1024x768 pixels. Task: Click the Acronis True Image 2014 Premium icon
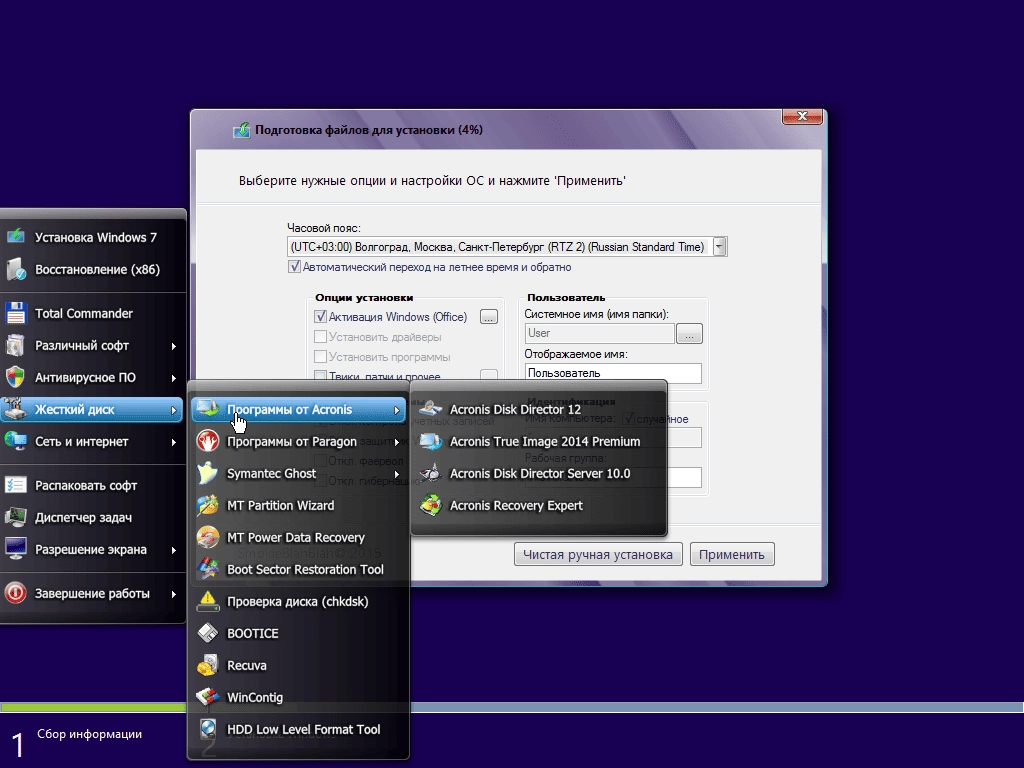click(x=430, y=441)
